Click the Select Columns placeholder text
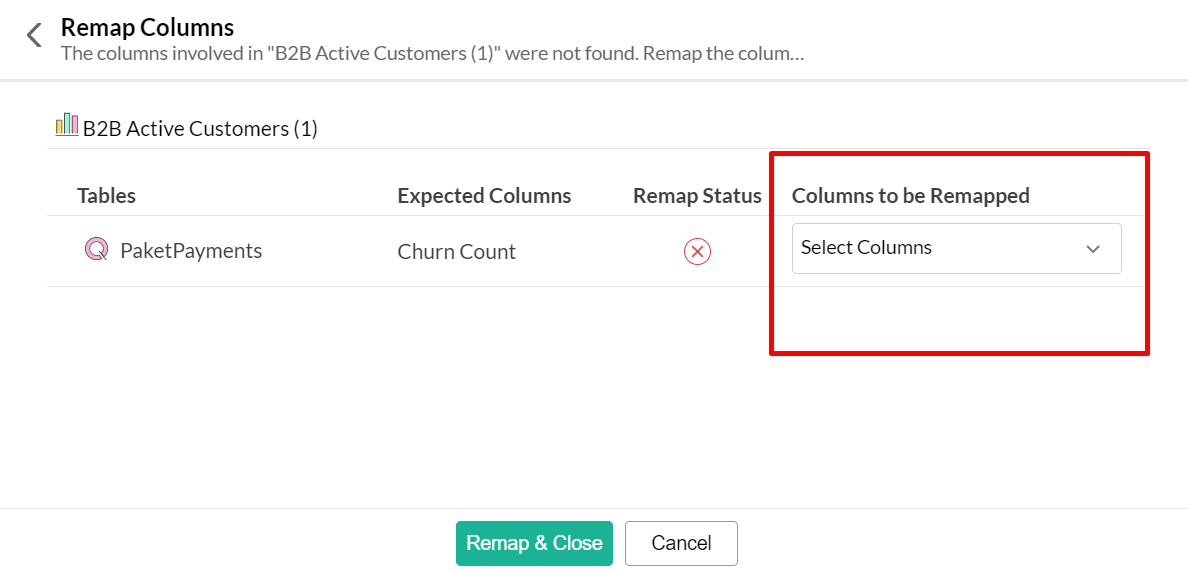Image resolution: width=1188 pixels, height=573 pixels. 866,248
